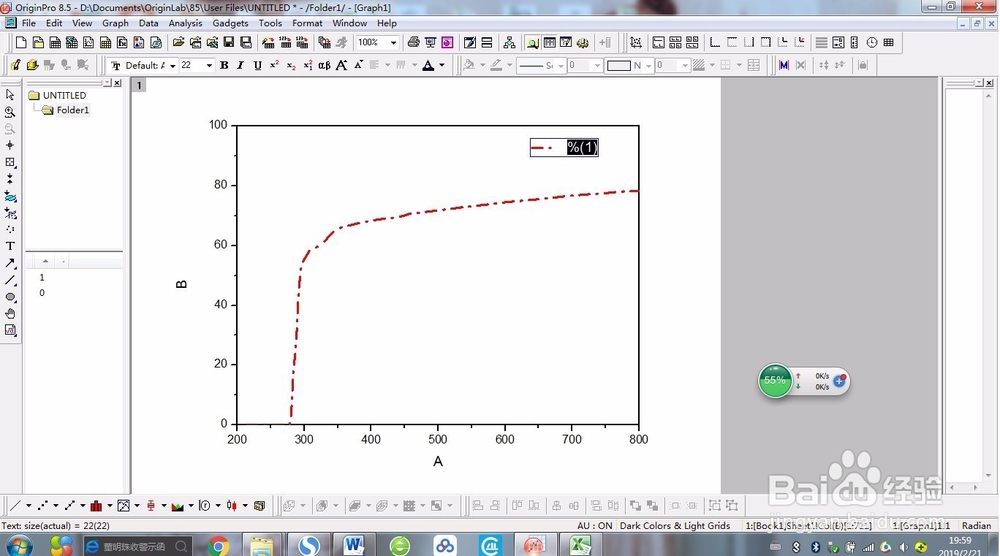Open the line style dropdown
Screen dimensions: 1000x556
click(x=561, y=65)
